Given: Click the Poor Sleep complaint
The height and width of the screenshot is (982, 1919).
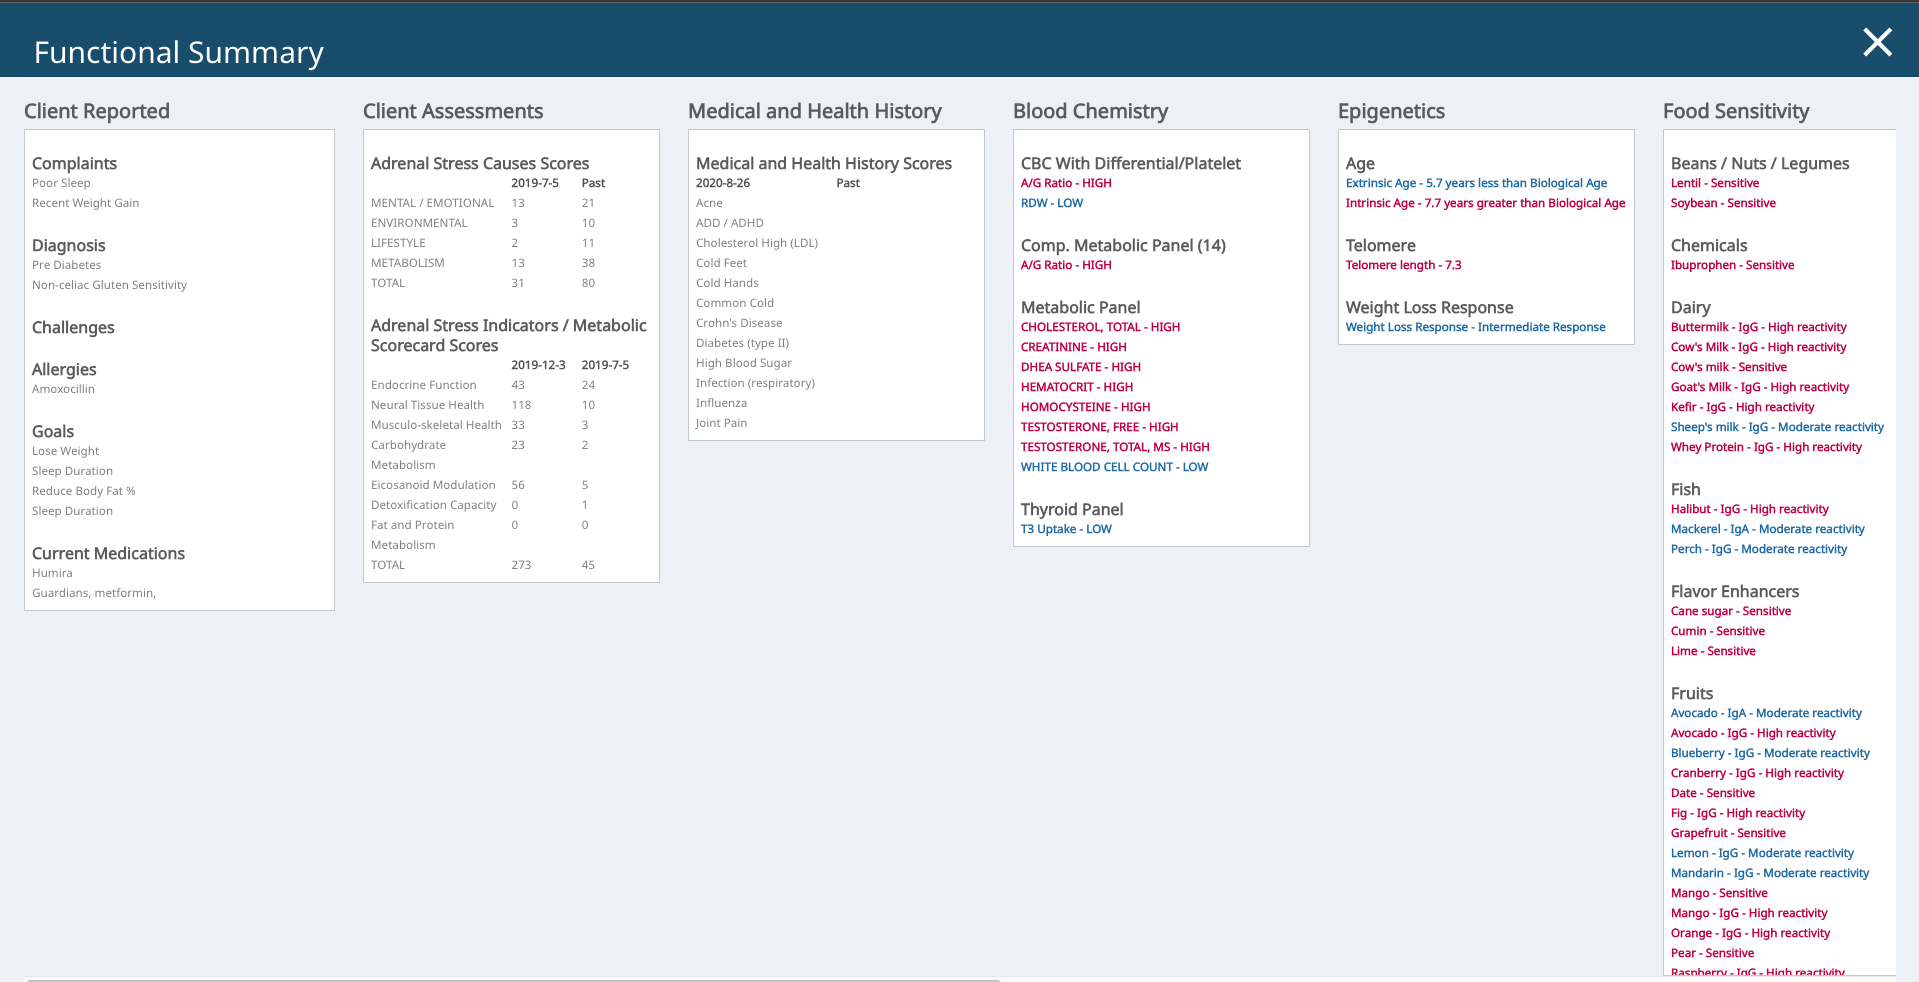Looking at the screenshot, I should [61, 183].
